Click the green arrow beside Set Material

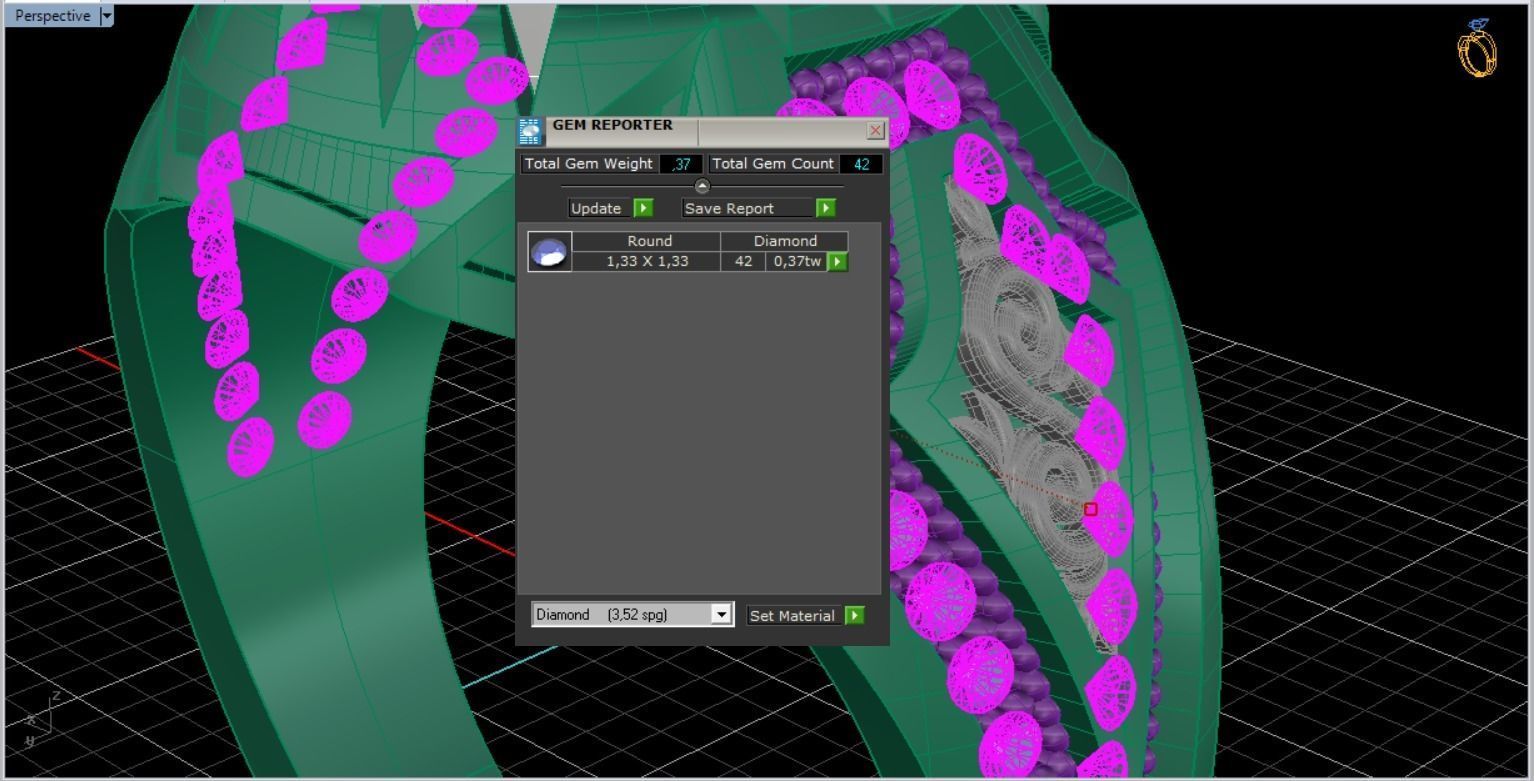(854, 615)
